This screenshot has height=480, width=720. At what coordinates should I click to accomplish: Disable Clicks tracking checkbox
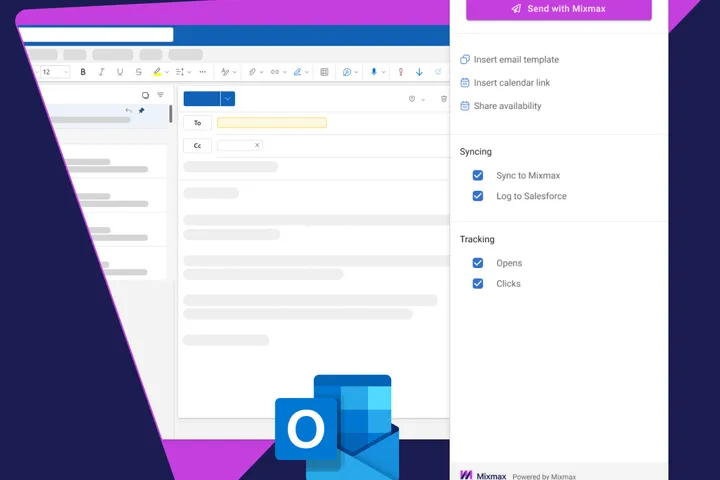click(478, 283)
